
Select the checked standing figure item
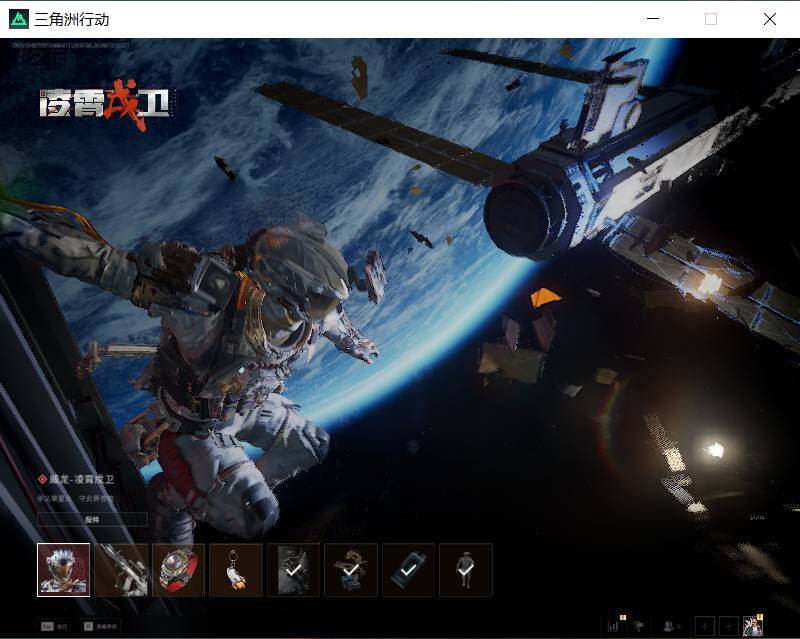pos(466,570)
